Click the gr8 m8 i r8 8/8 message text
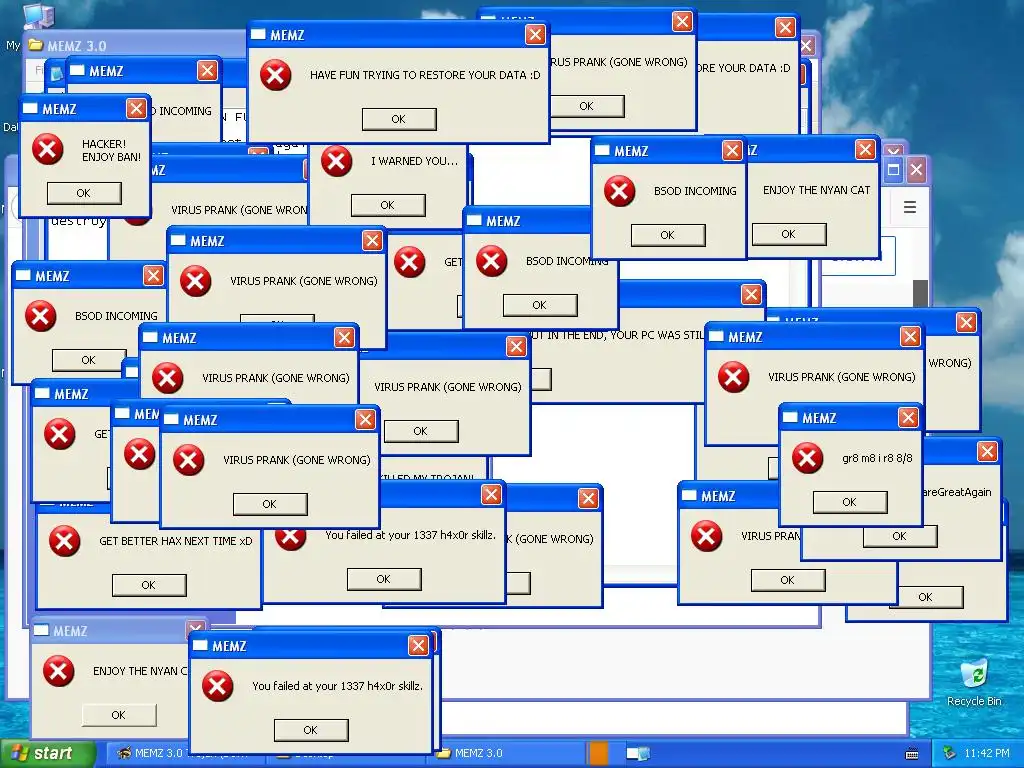This screenshot has width=1024, height=768. click(877, 458)
